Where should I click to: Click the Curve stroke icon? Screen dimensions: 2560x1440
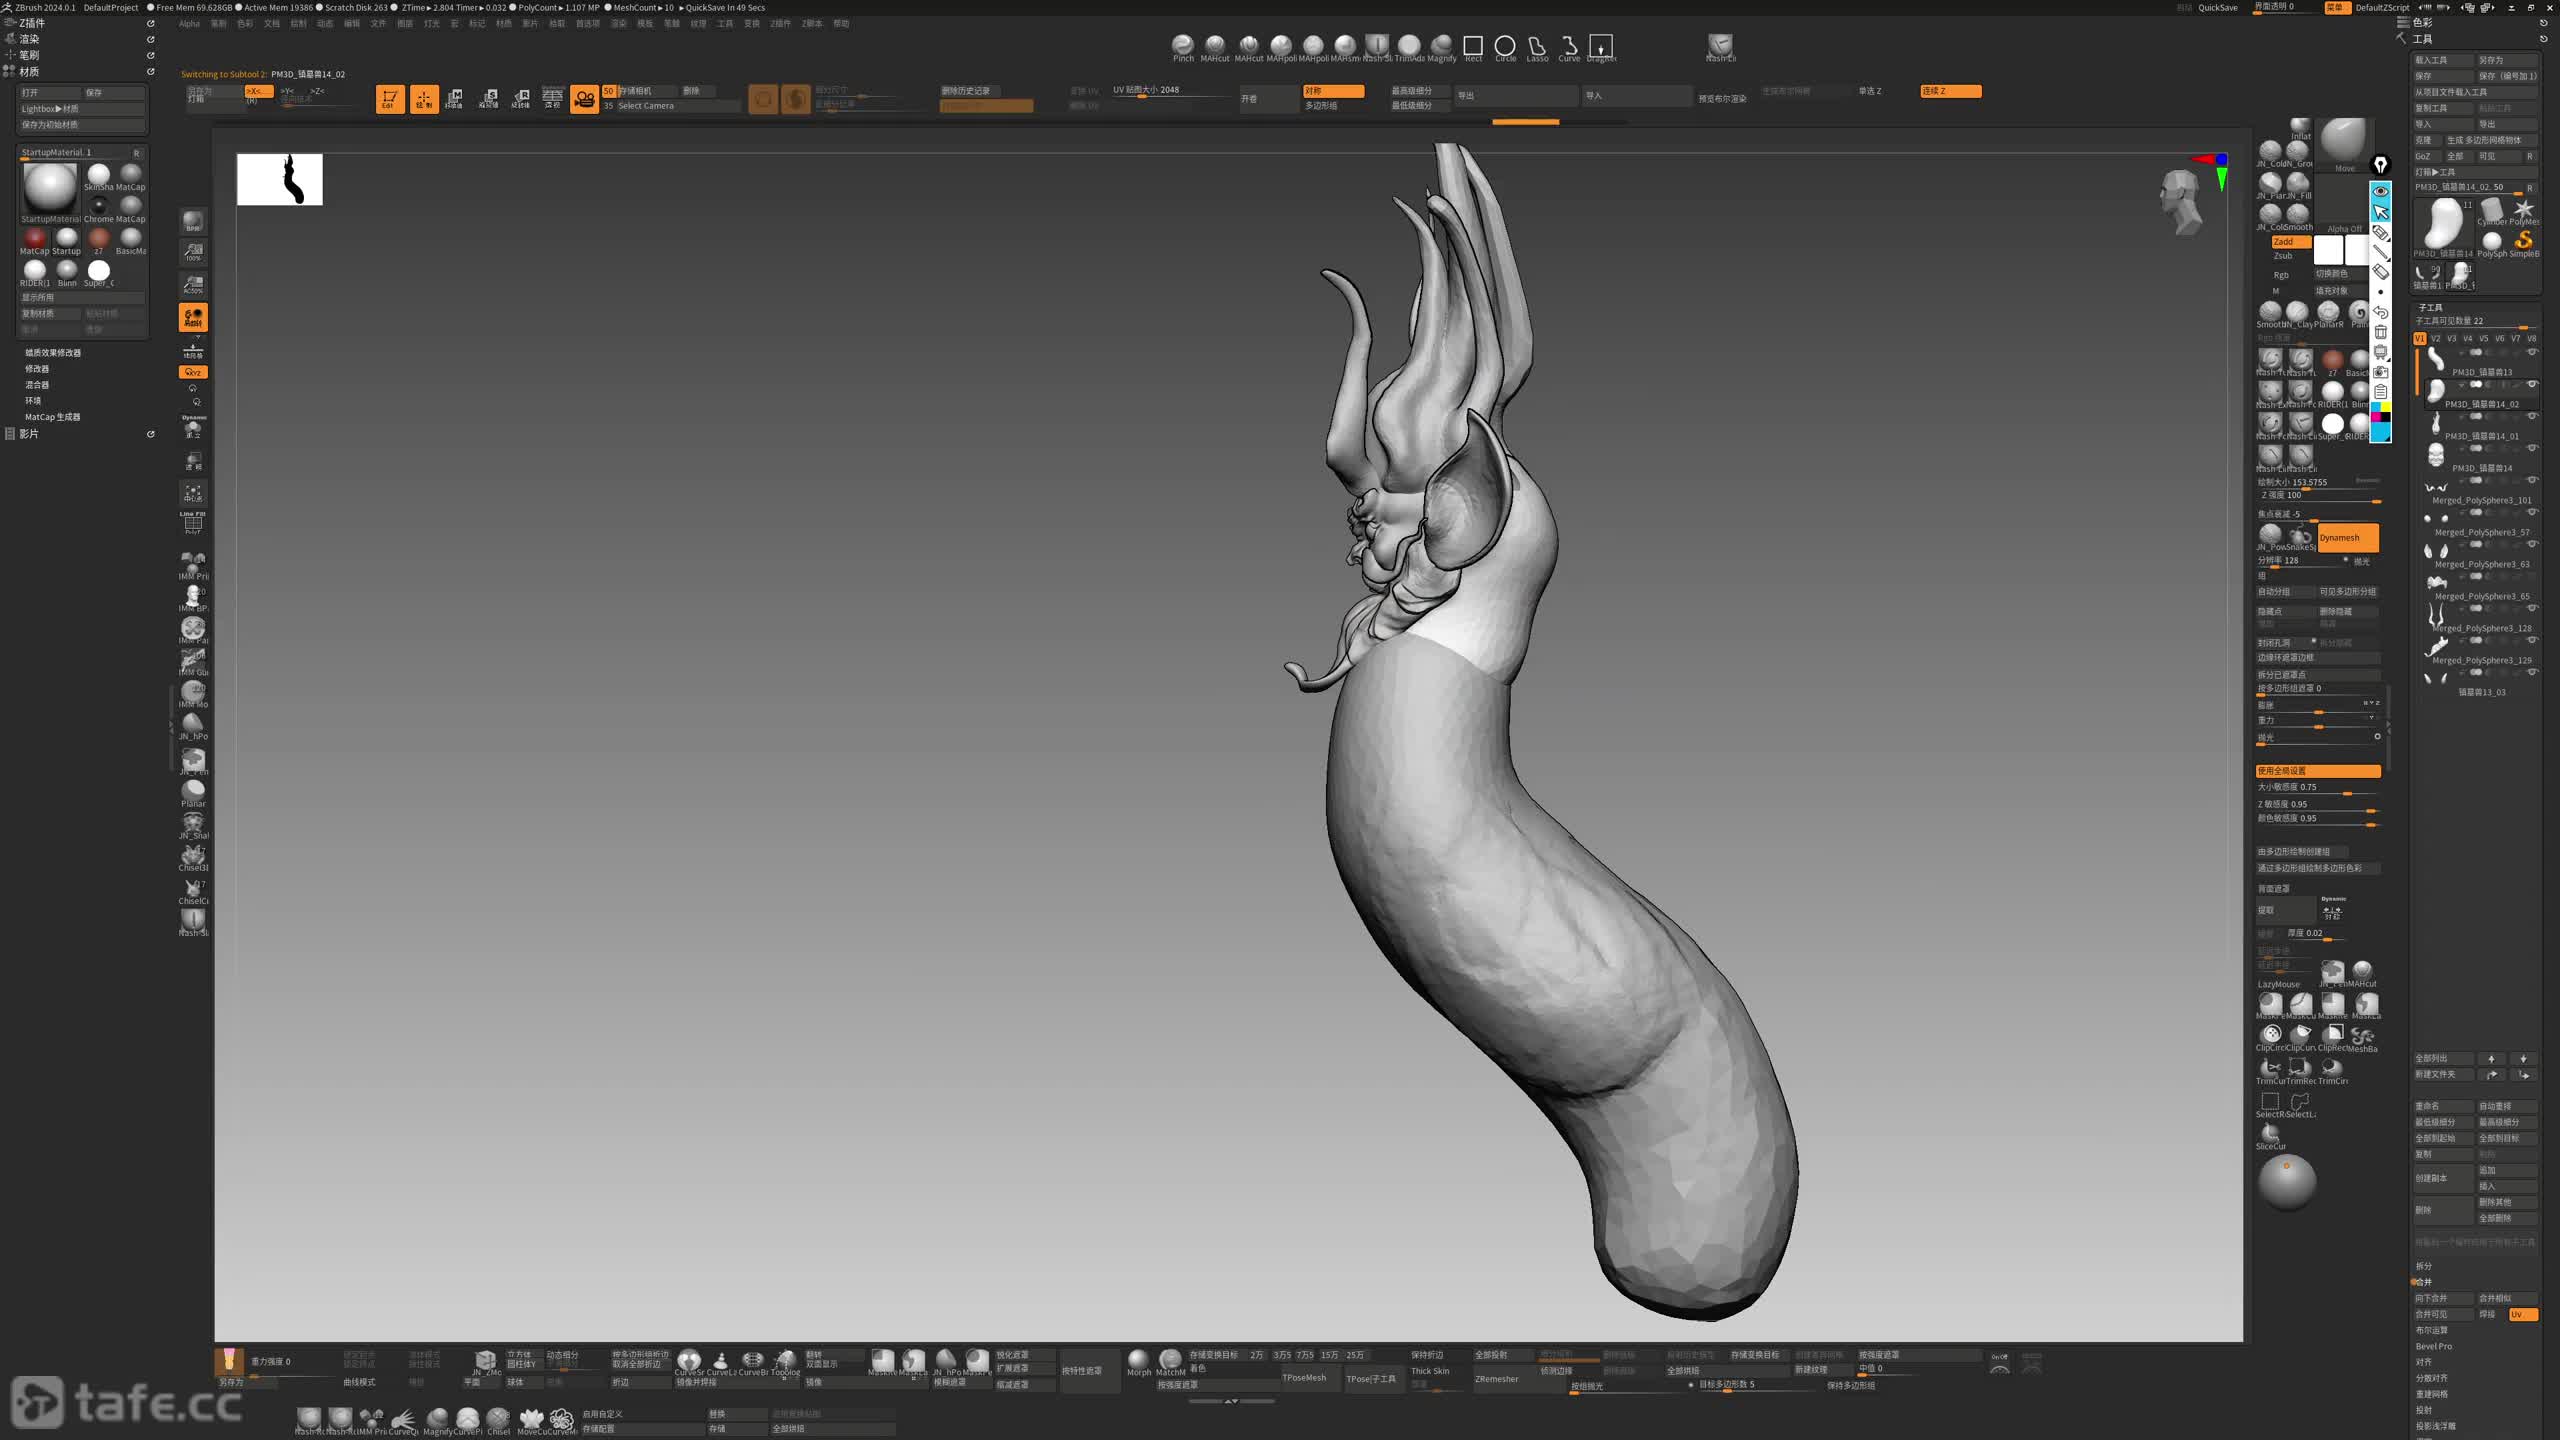(1569, 46)
